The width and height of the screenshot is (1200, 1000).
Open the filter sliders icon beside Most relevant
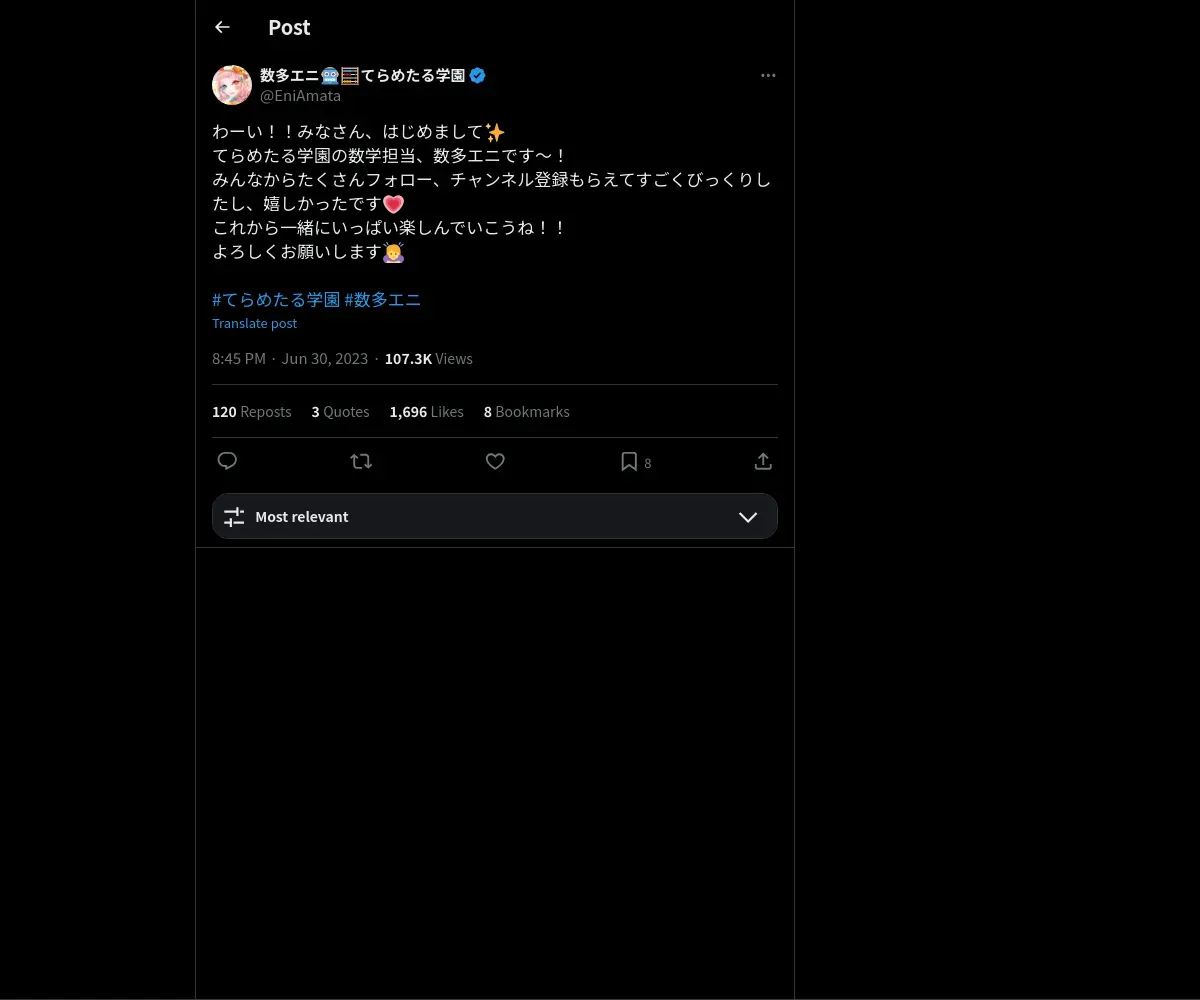(234, 517)
